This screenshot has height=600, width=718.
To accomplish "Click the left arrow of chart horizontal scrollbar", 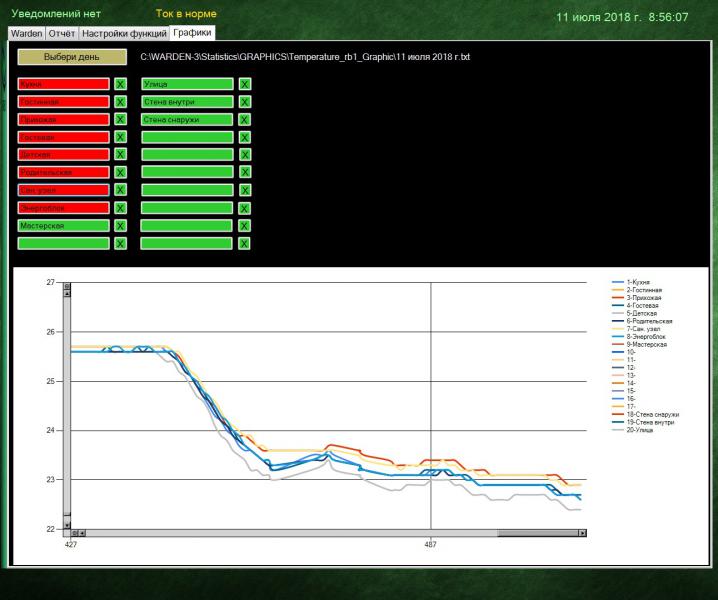I will click(82, 533).
